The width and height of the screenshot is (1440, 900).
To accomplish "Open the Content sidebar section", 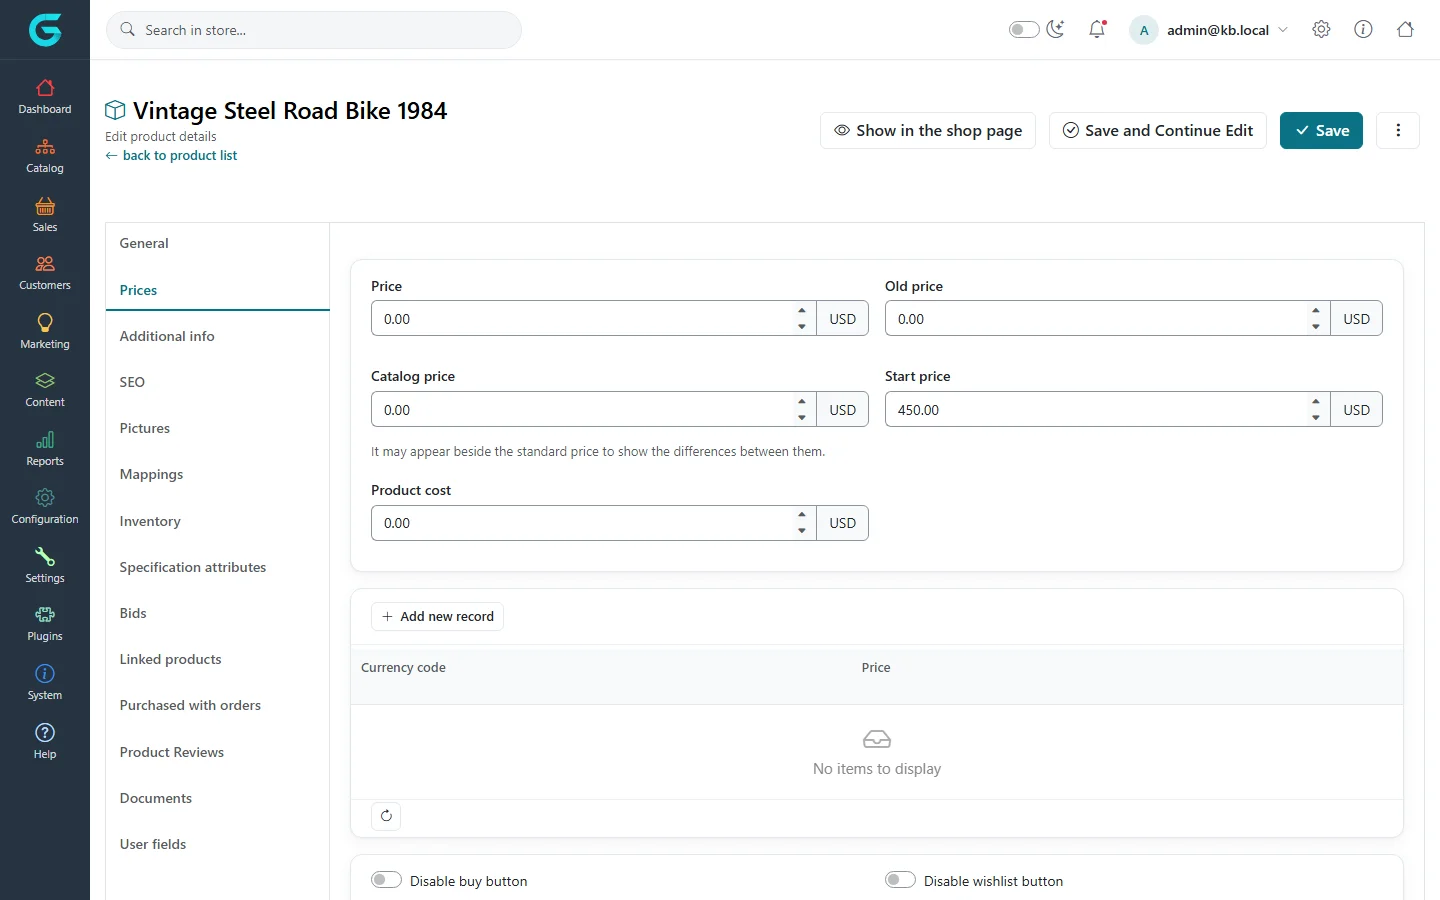I will [x=45, y=390].
